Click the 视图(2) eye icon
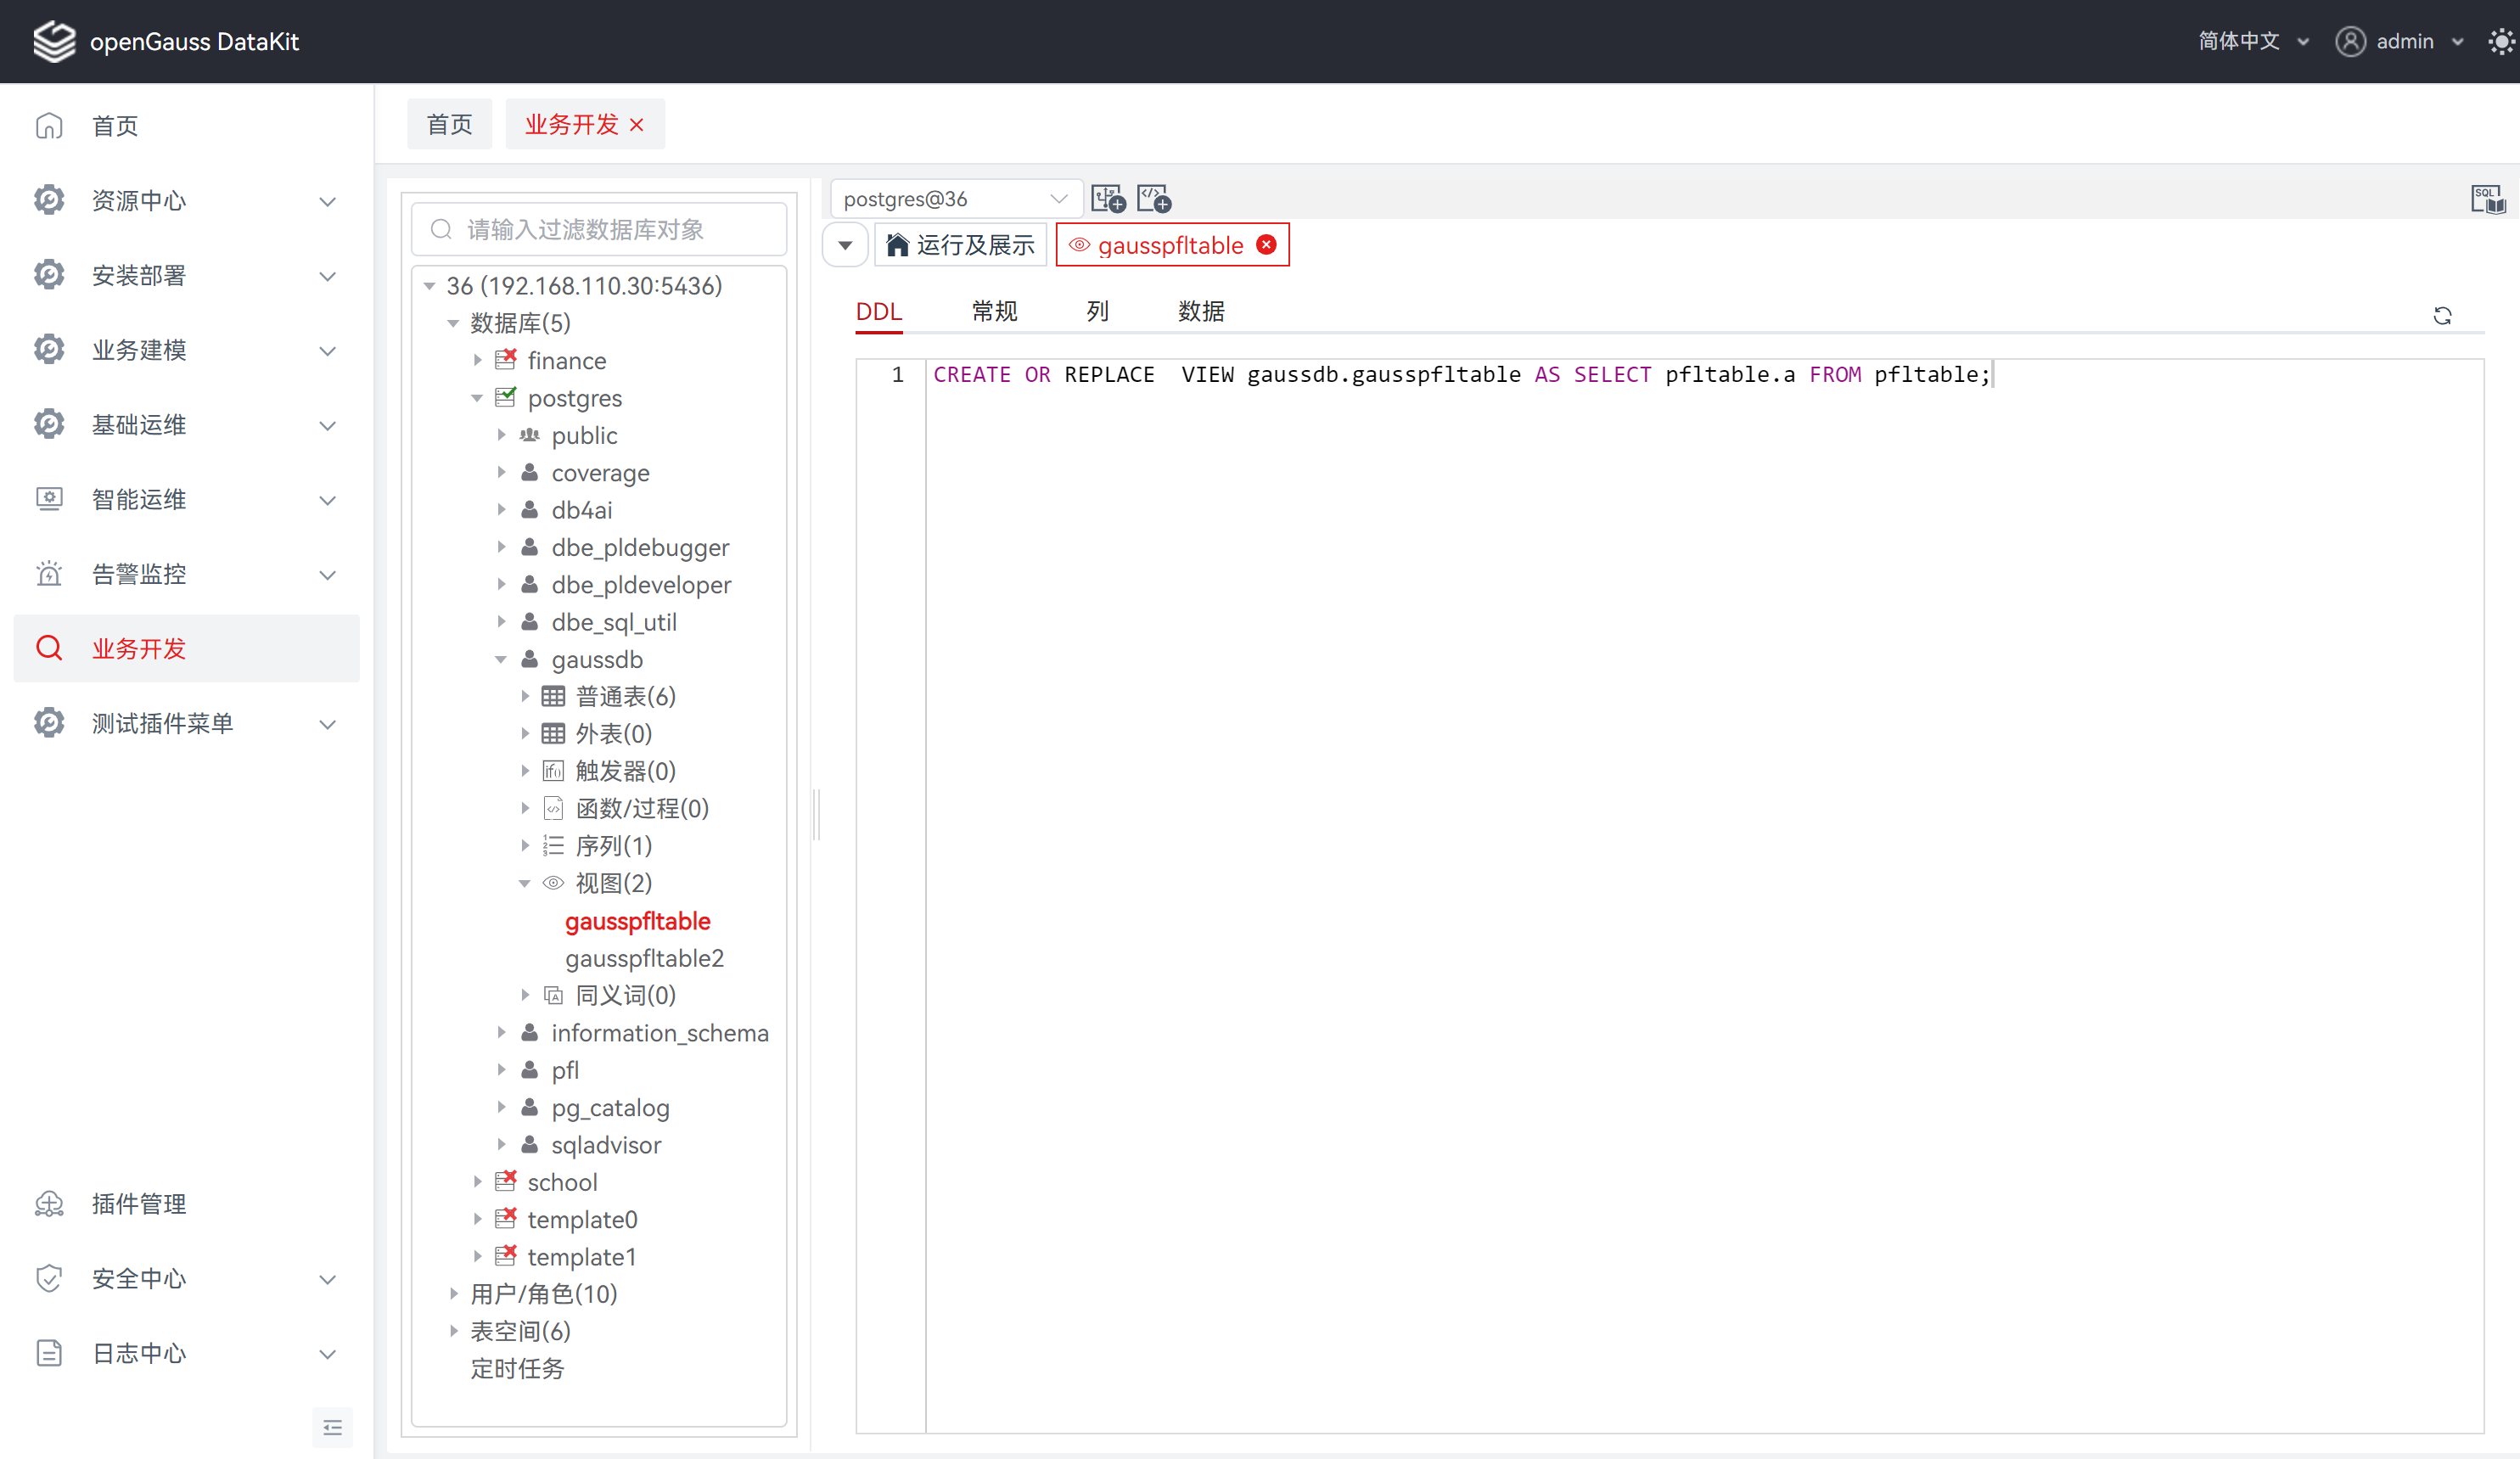 point(553,883)
